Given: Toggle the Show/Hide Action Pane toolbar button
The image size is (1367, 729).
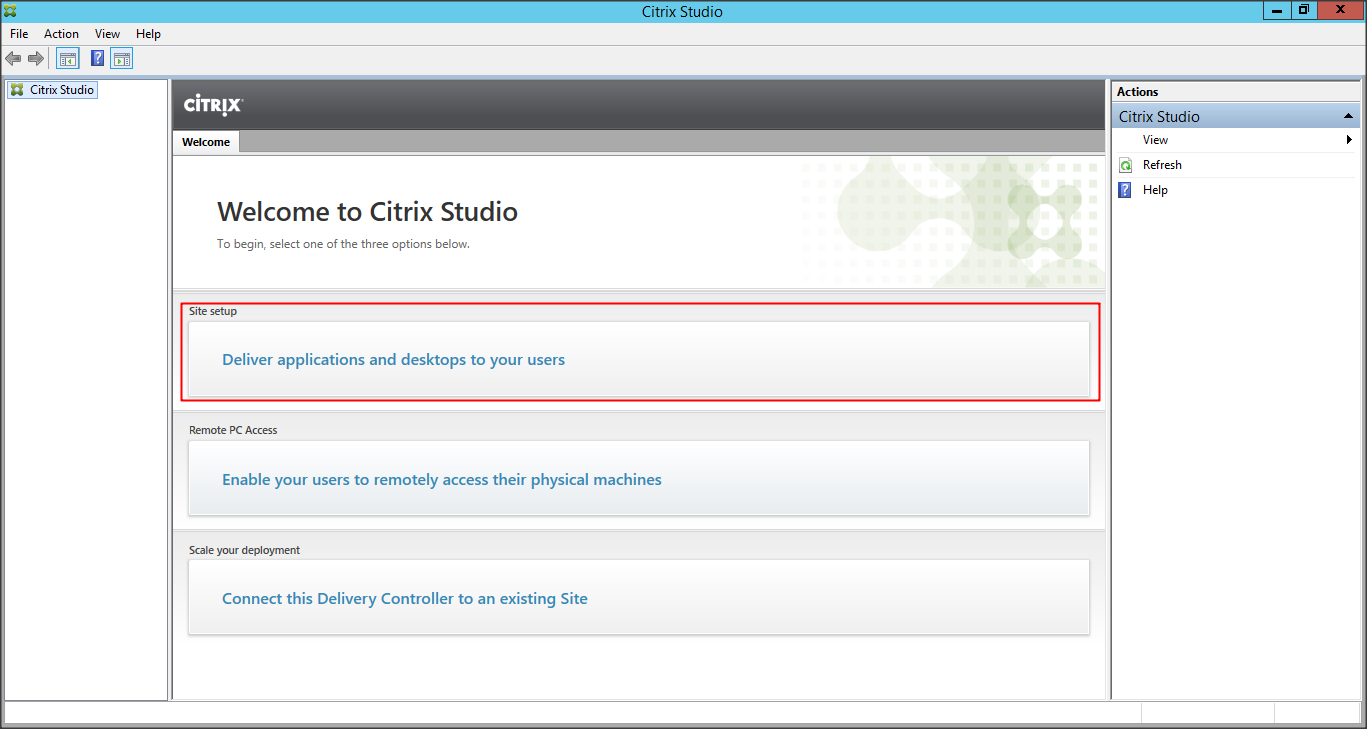Looking at the screenshot, I should (121, 59).
